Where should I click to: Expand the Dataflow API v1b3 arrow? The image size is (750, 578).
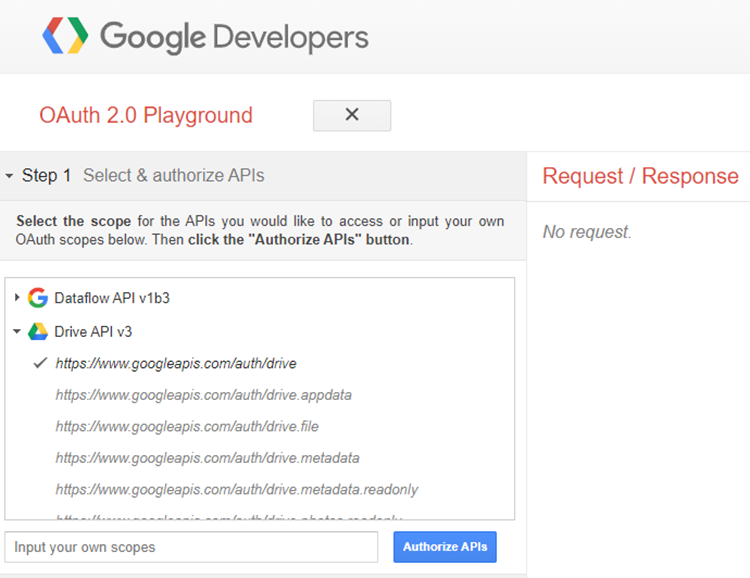[x=17, y=297]
